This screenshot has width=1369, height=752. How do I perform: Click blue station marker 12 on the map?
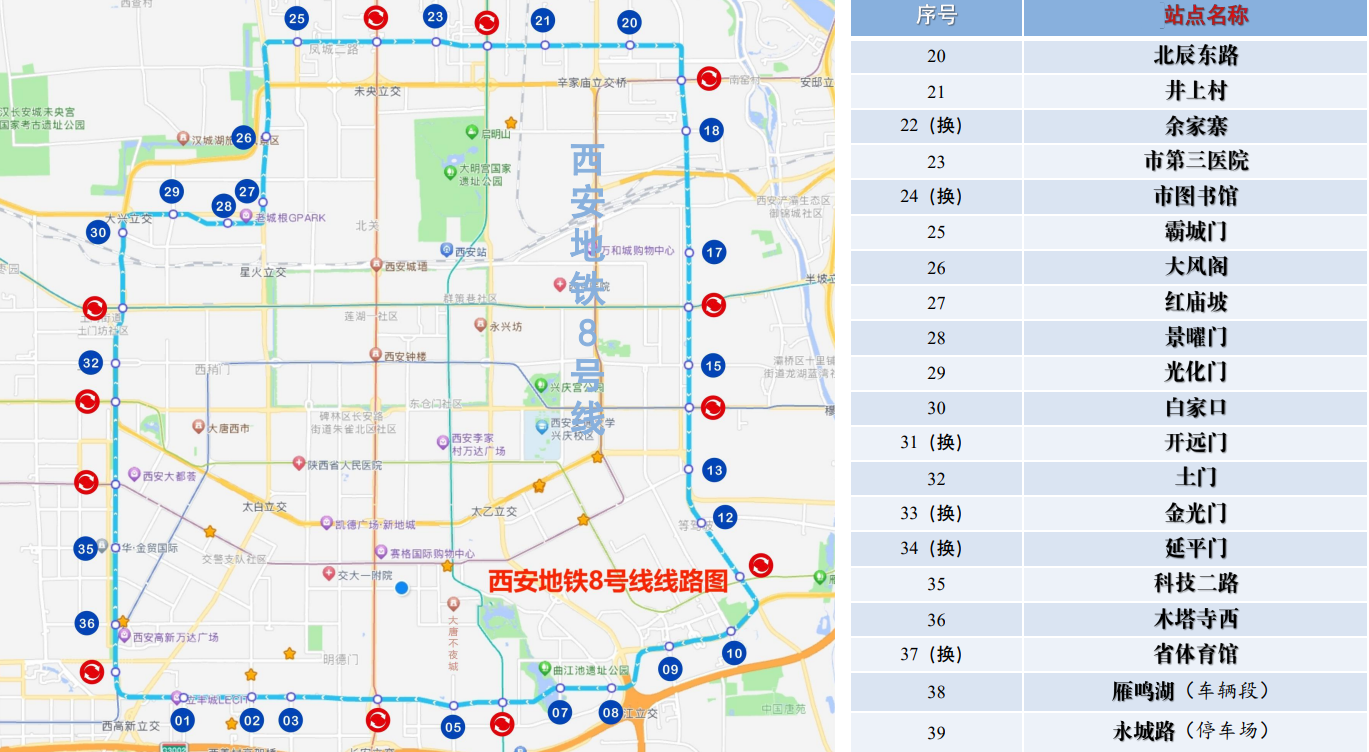point(725,517)
